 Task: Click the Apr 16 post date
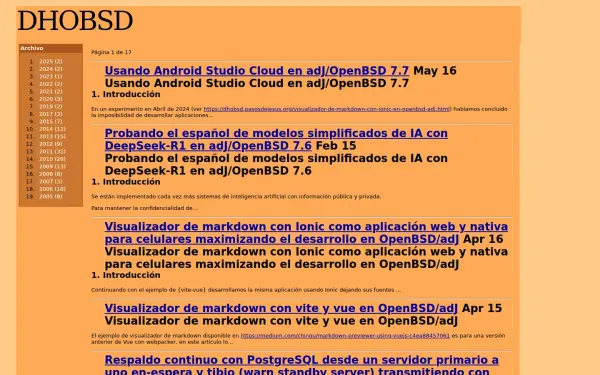(483, 239)
